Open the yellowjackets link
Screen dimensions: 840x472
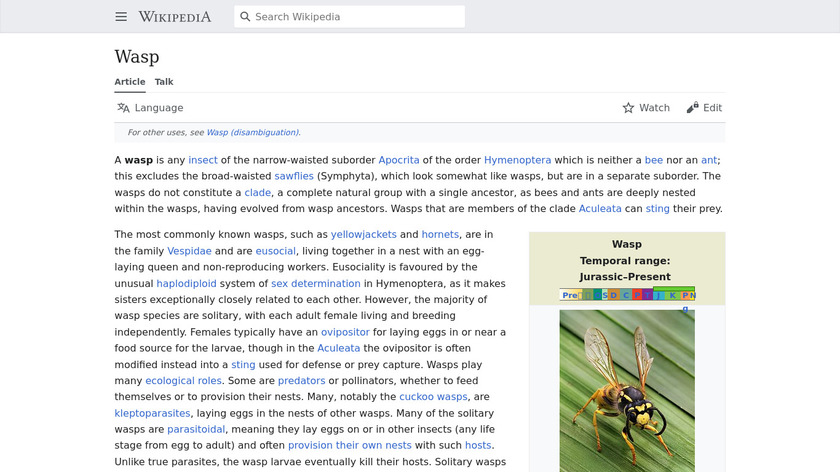363,235
